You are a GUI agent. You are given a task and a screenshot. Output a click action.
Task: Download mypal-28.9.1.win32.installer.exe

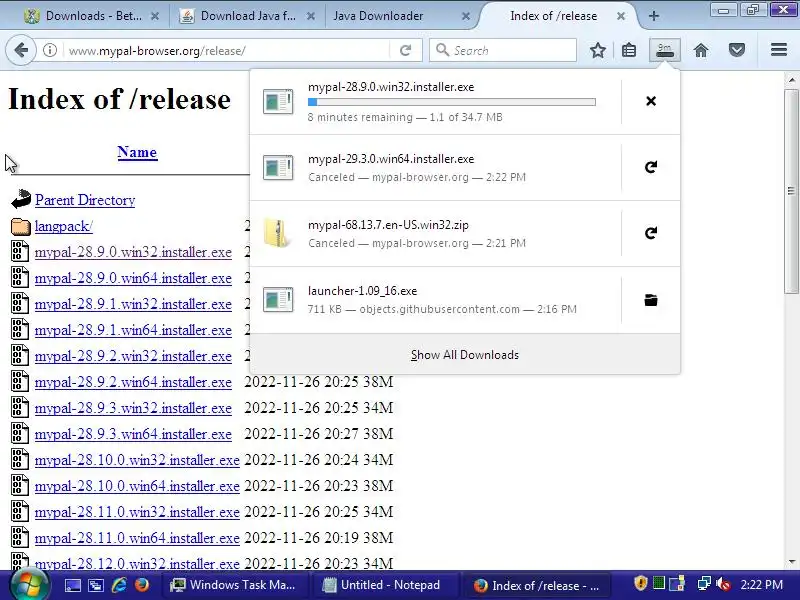(x=133, y=304)
